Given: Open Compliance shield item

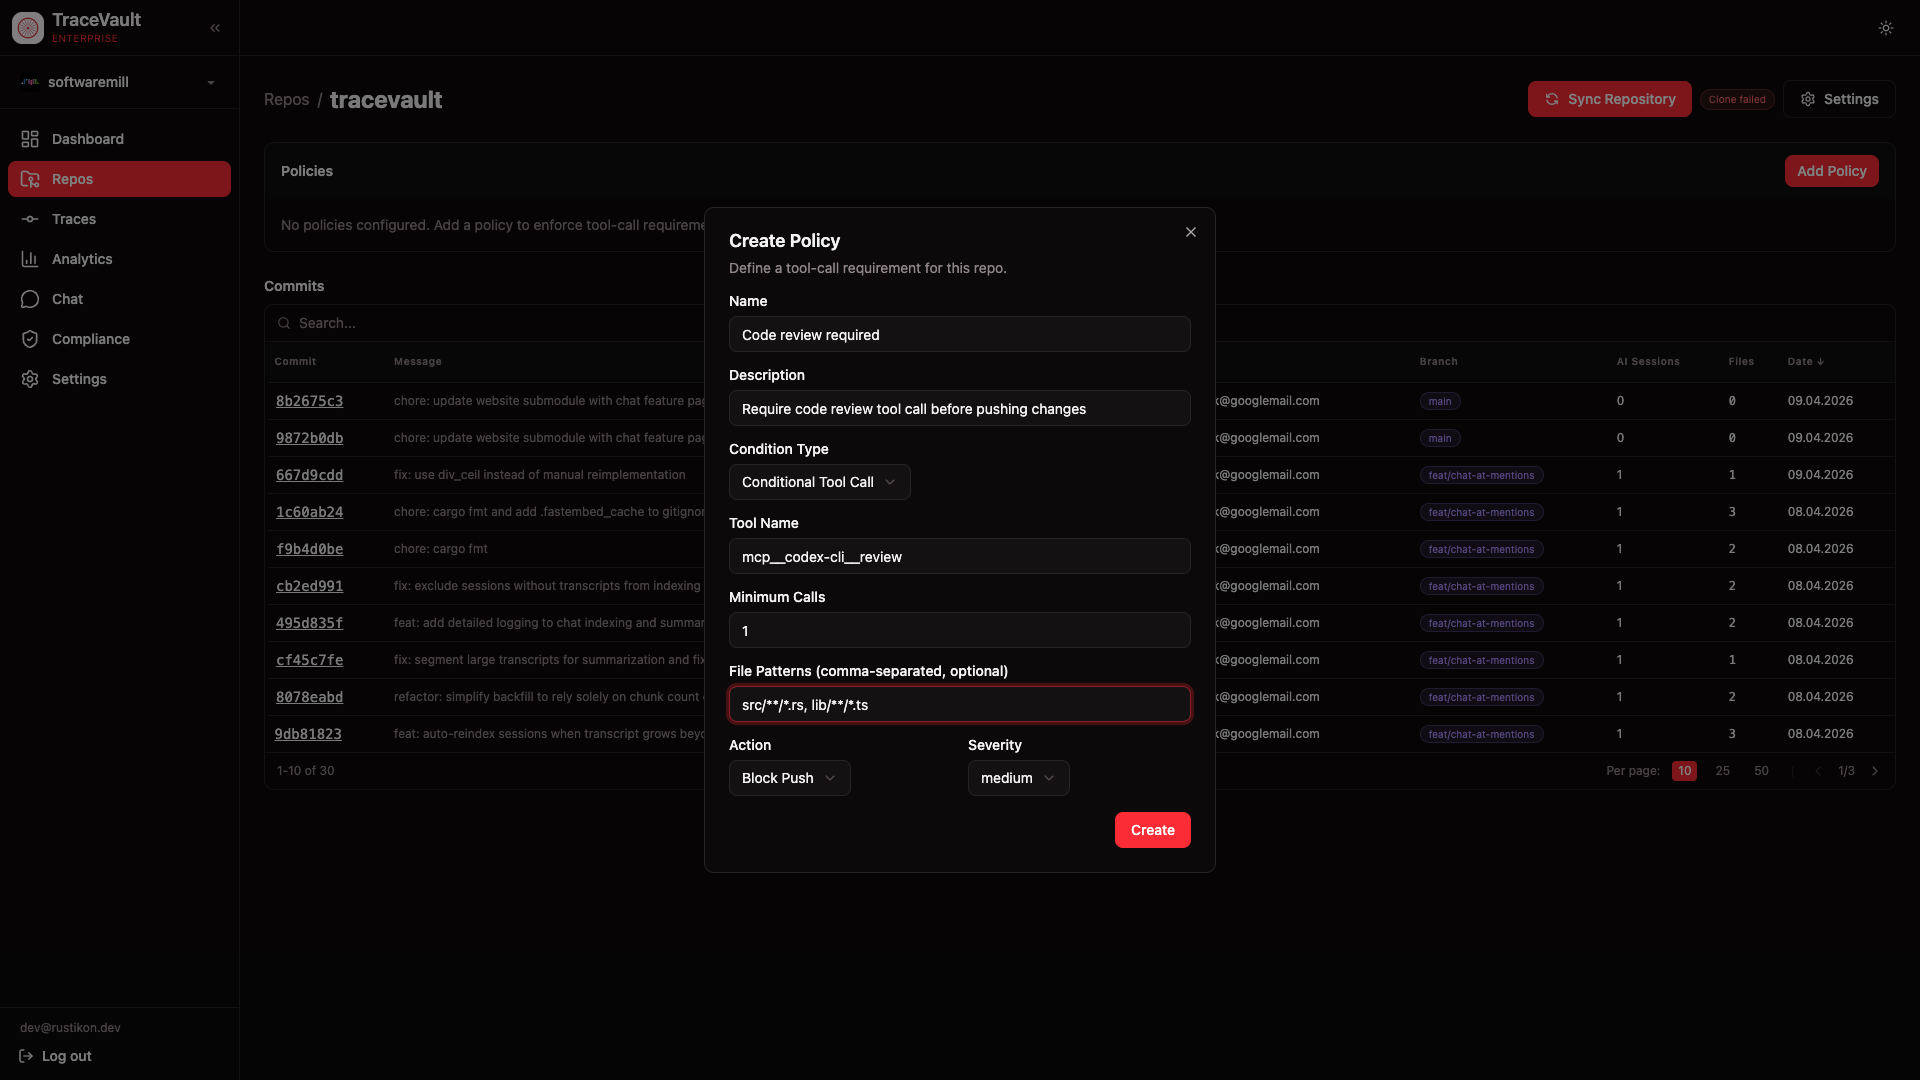Looking at the screenshot, I should click(90, 339).
